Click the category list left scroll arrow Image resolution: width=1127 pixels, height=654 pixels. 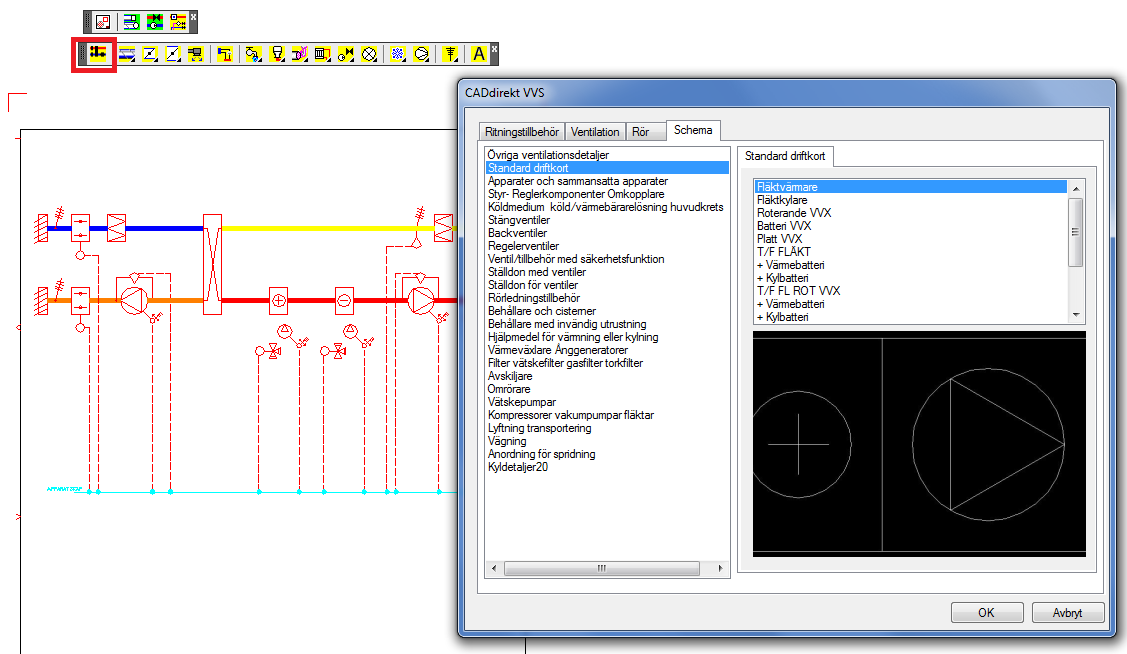pos(494,568)
